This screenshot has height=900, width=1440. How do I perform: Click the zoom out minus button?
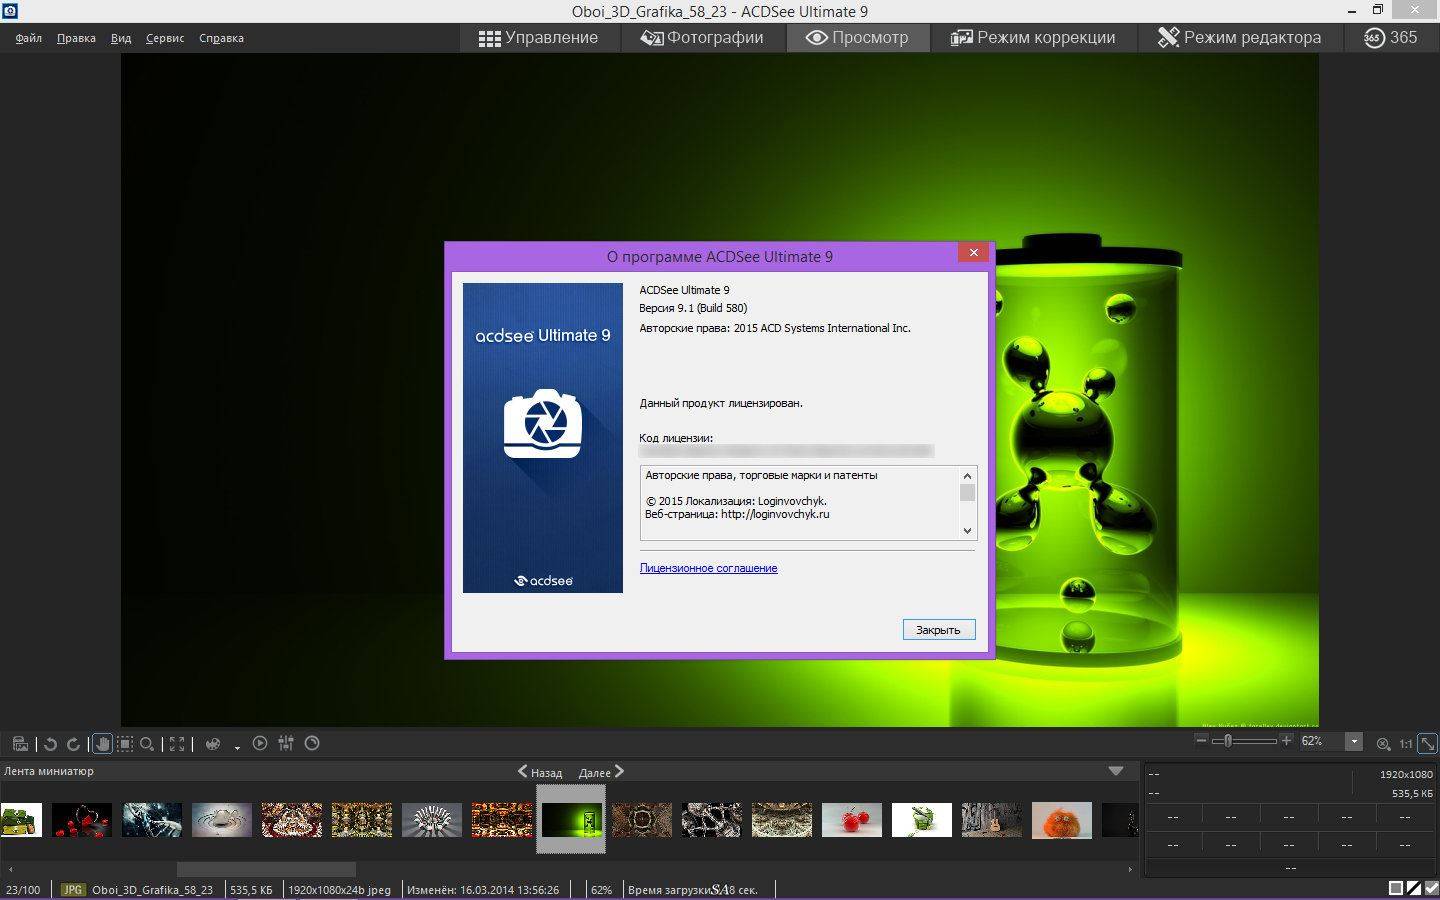pyautogui.click(x=1201, y=741)
